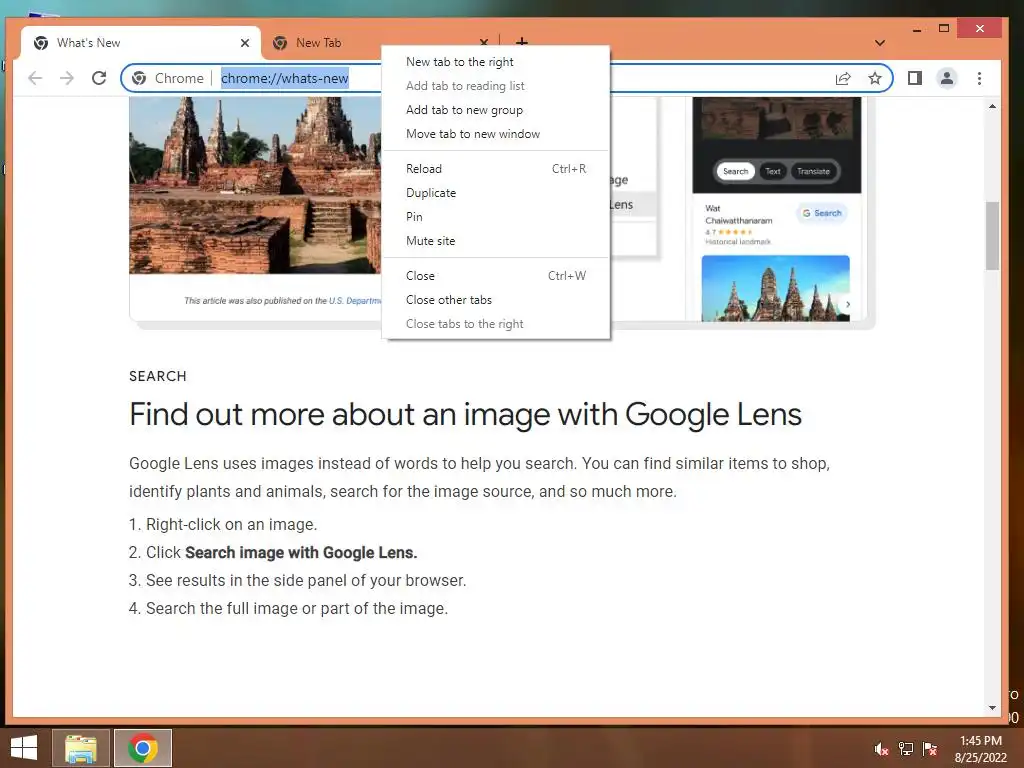Click 'Search image with Google Lens.' text
The width and height of the screenshot is (1024, 768).
click(x=301, y=552)
